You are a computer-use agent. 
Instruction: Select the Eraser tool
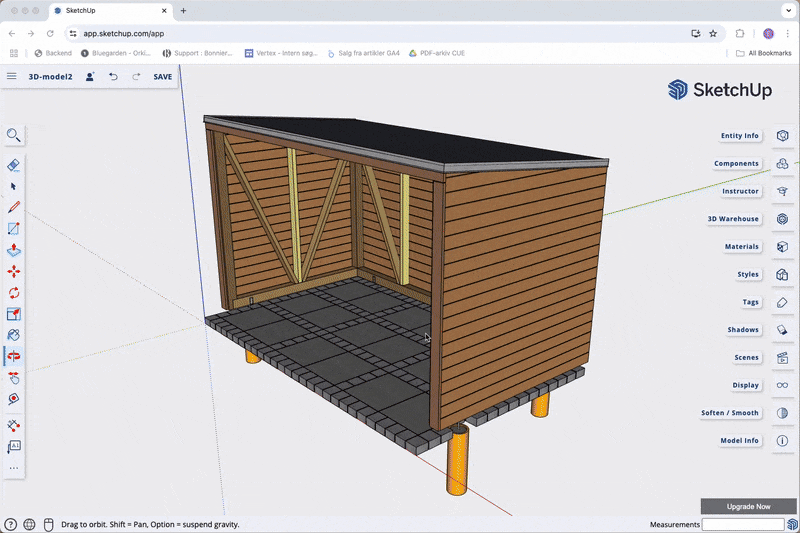14,165
